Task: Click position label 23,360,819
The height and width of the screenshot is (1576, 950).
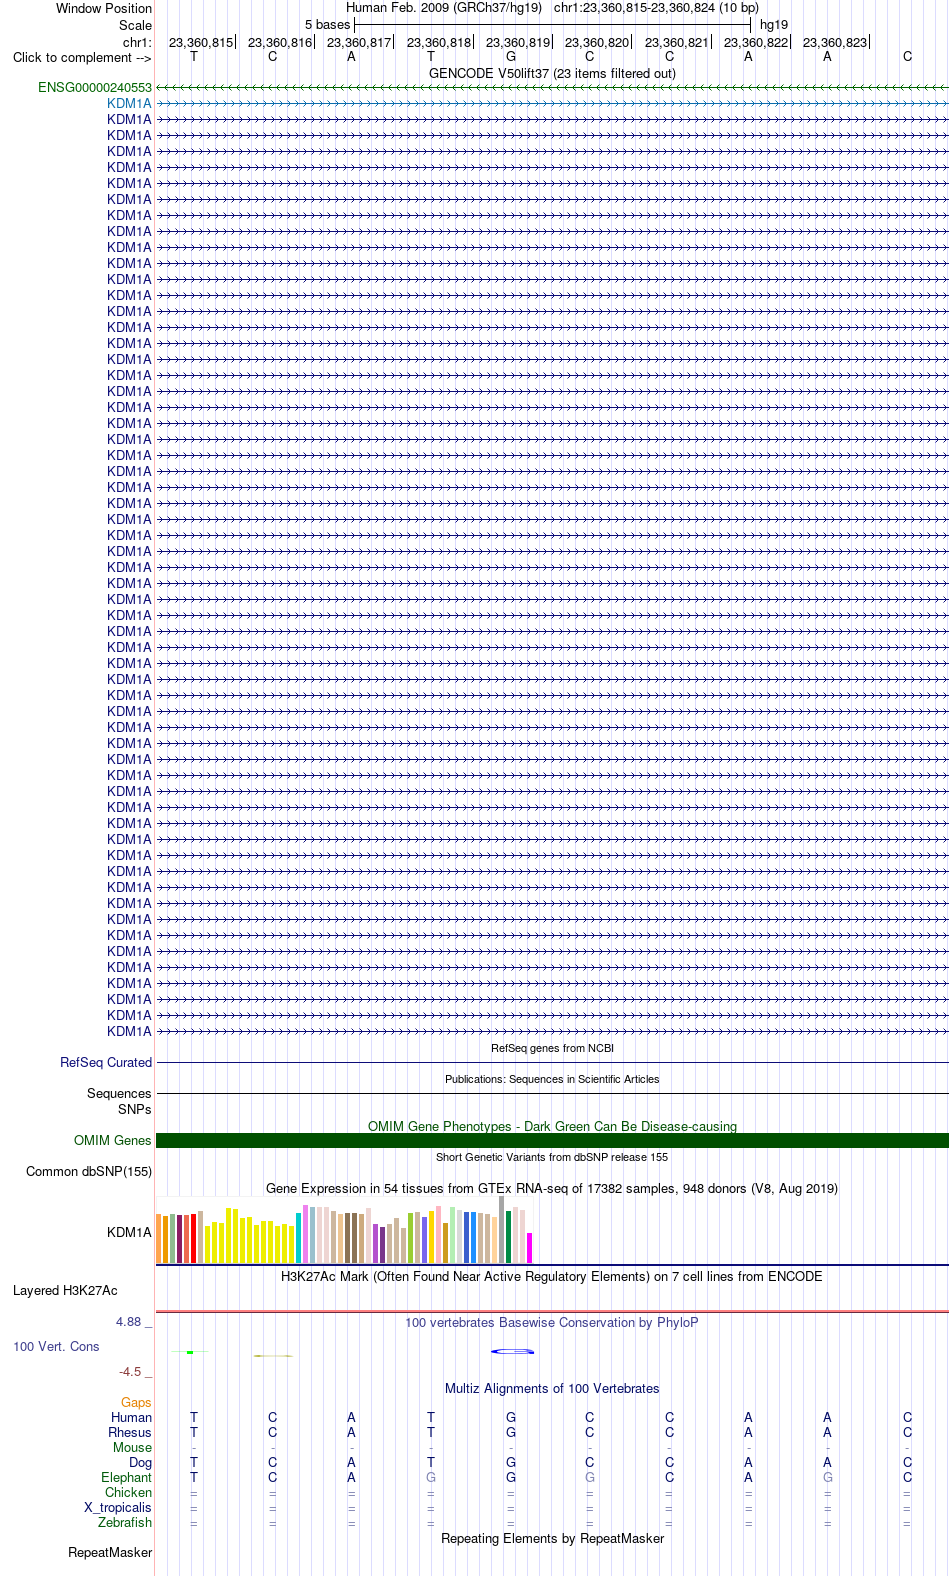Action: [x=518, y=43]
